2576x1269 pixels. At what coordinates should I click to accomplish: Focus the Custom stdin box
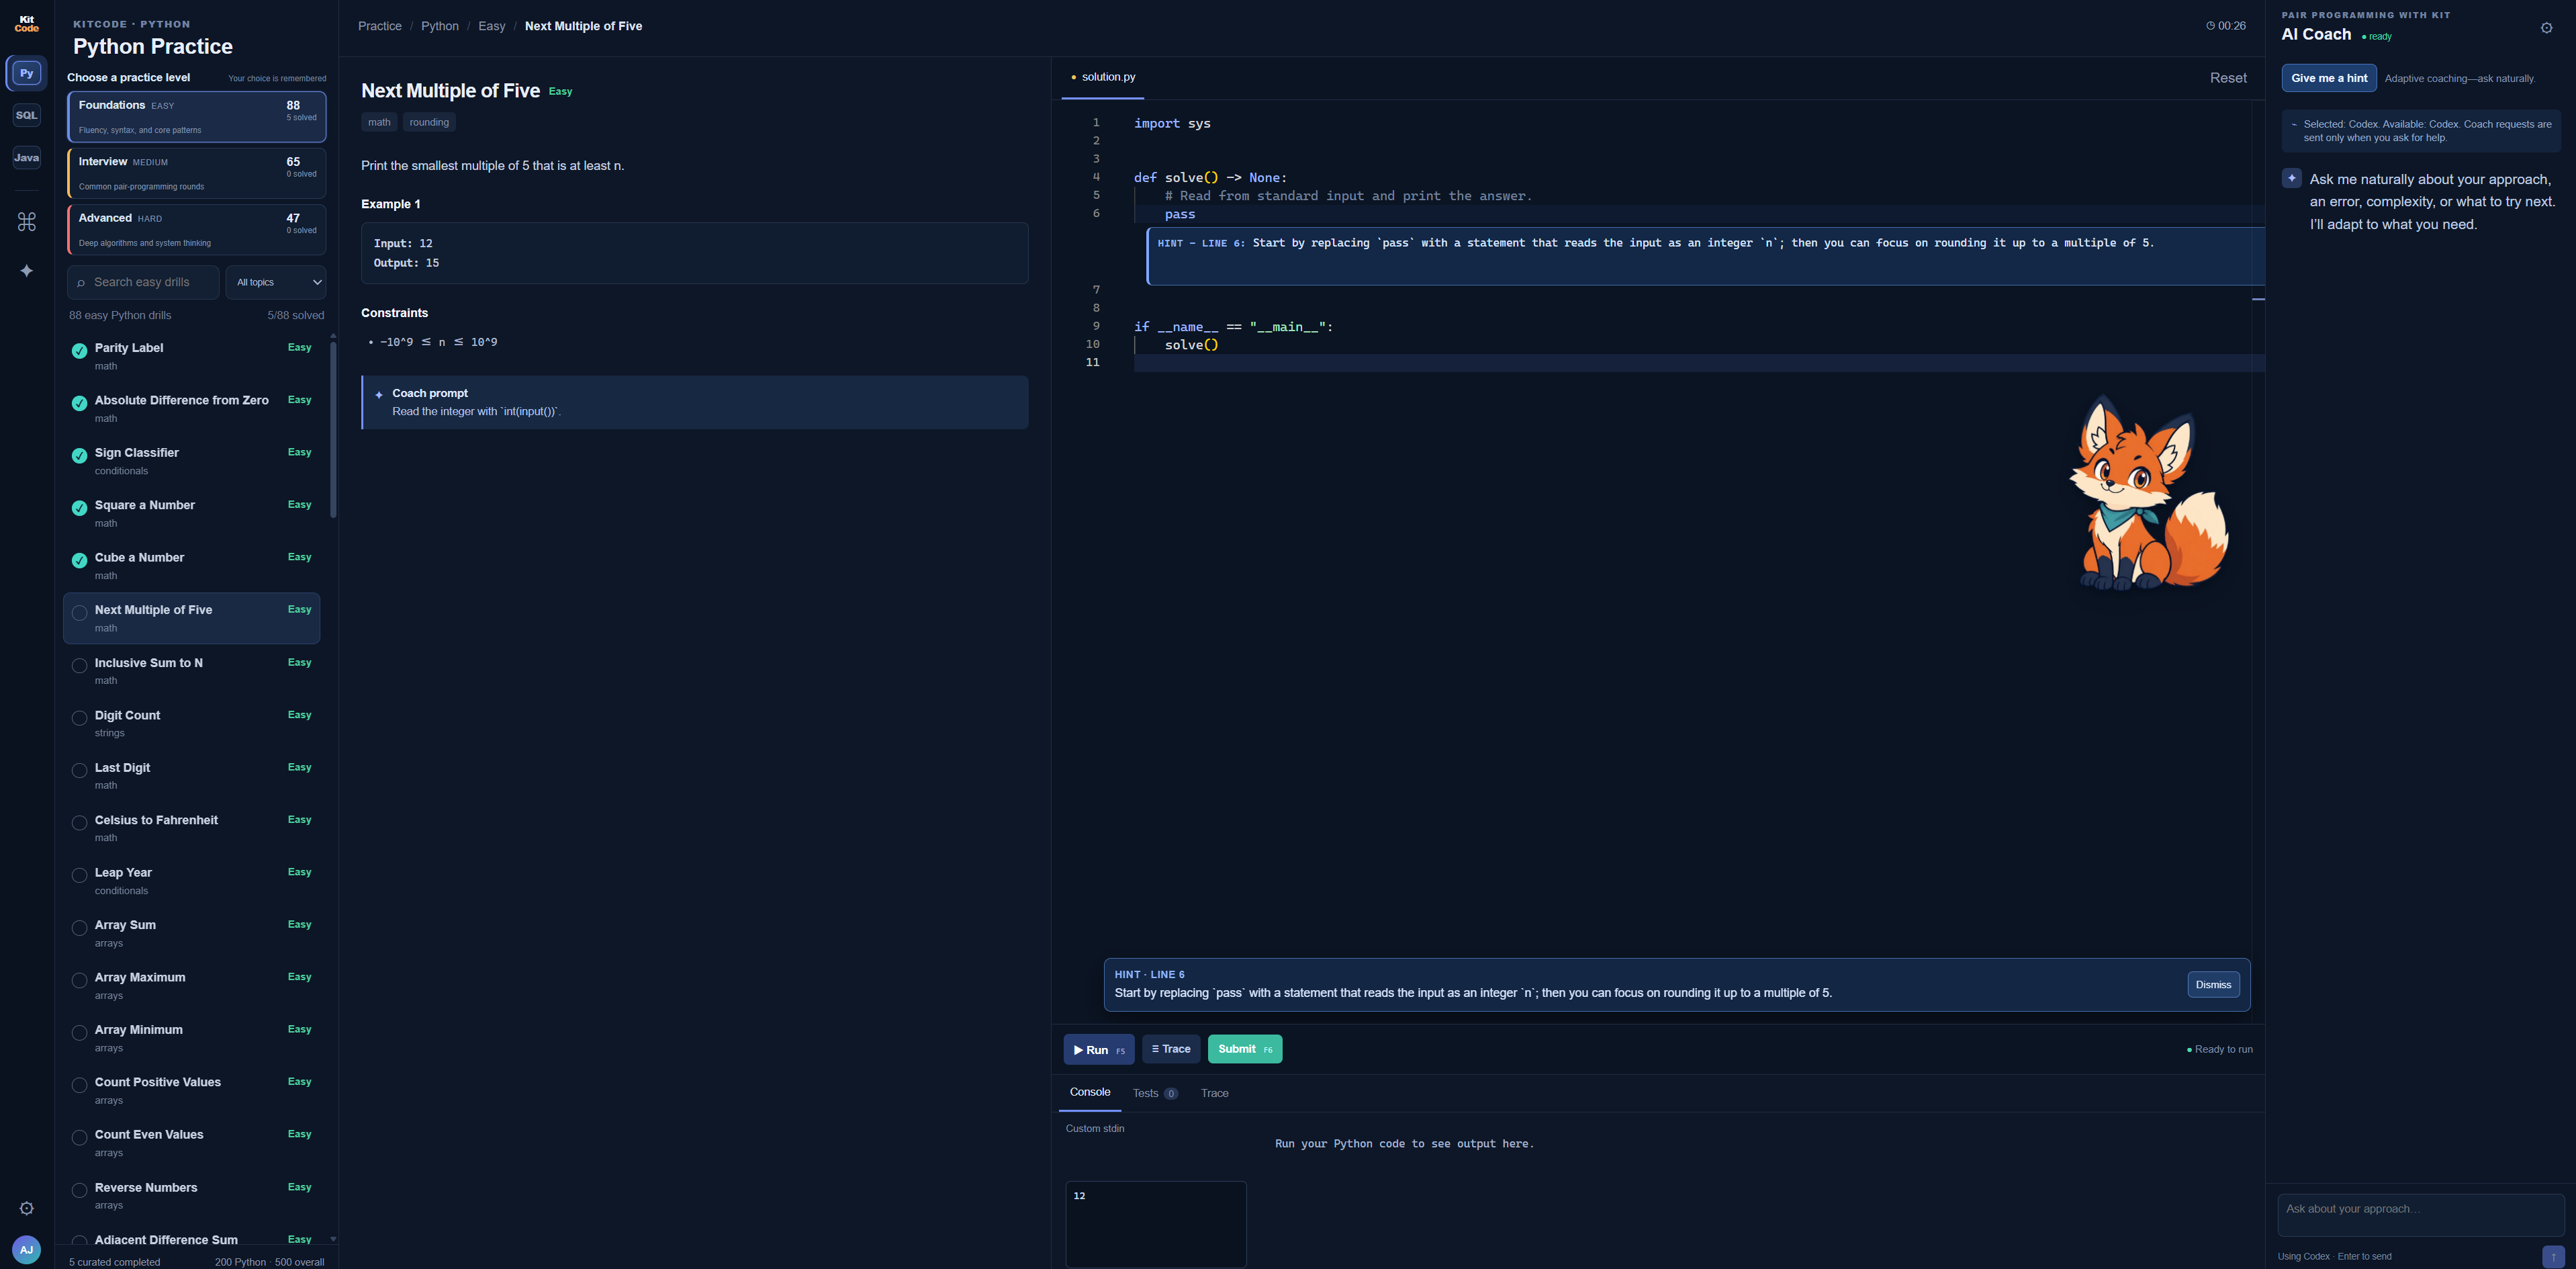(1156, 1224)
